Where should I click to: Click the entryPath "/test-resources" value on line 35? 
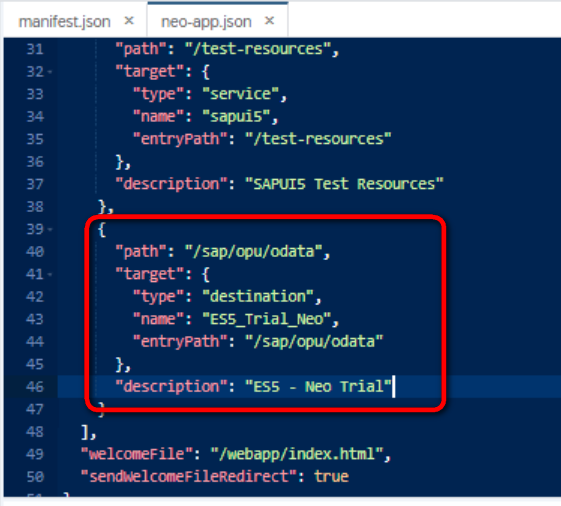[318, 139]
